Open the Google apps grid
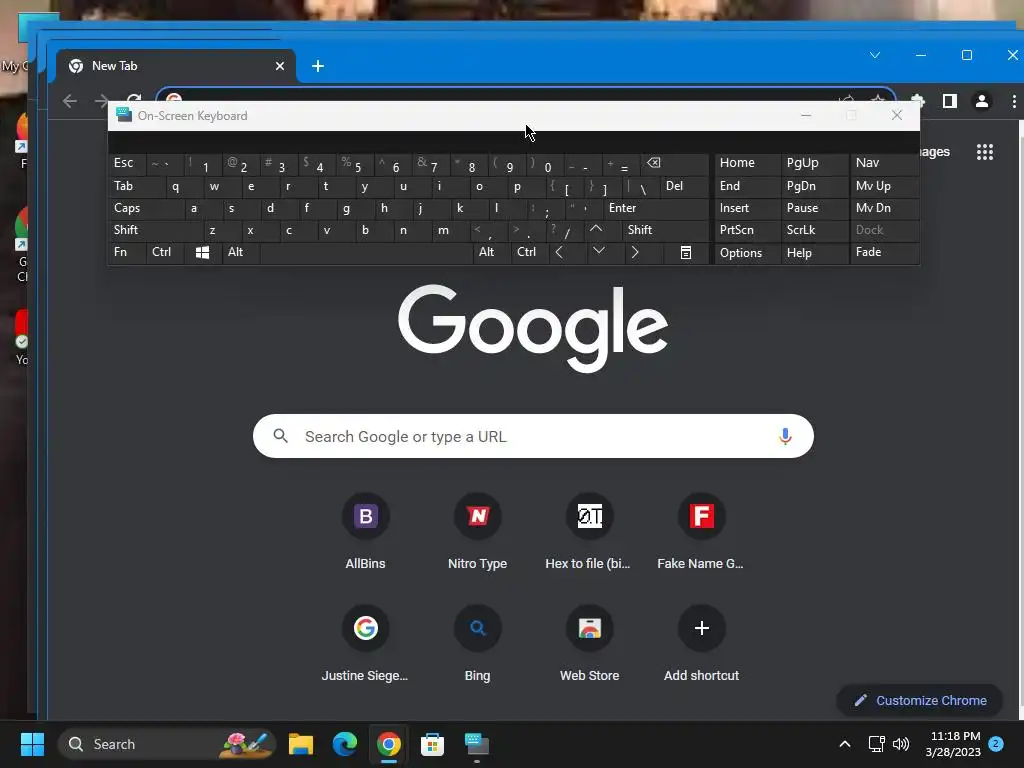 (985, 152)
